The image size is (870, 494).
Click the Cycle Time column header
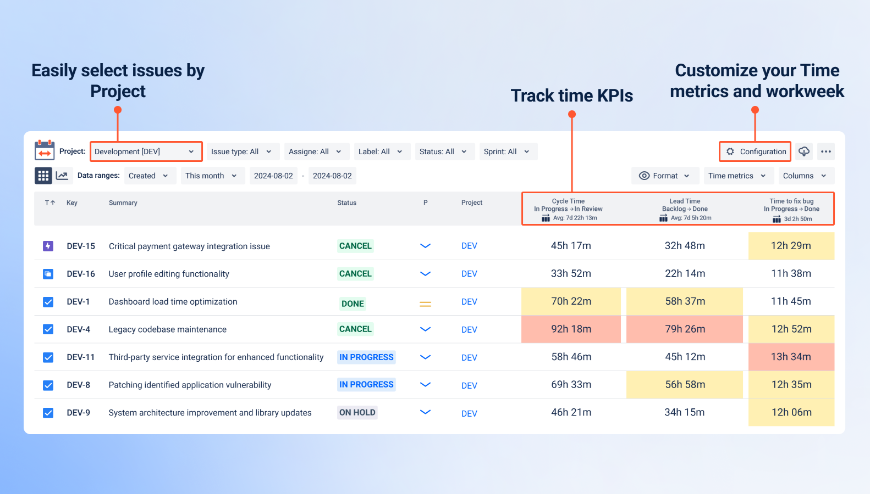[568, 209]
